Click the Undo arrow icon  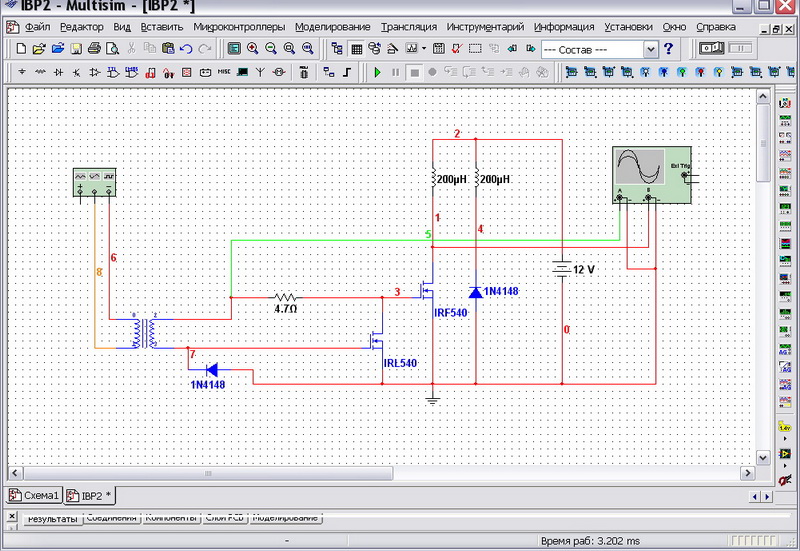click(x=186, y=48)
